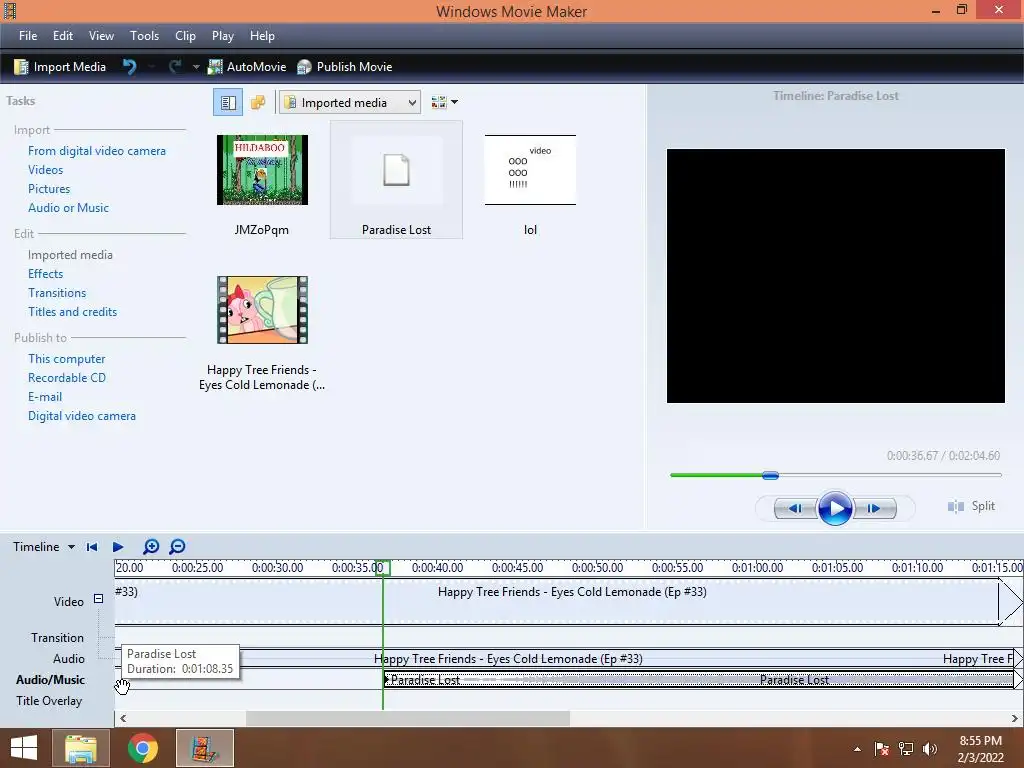
Task: Select the Paradise Lost Audio/Music clip
Action: pyautogui.click(x=699, y=680)
